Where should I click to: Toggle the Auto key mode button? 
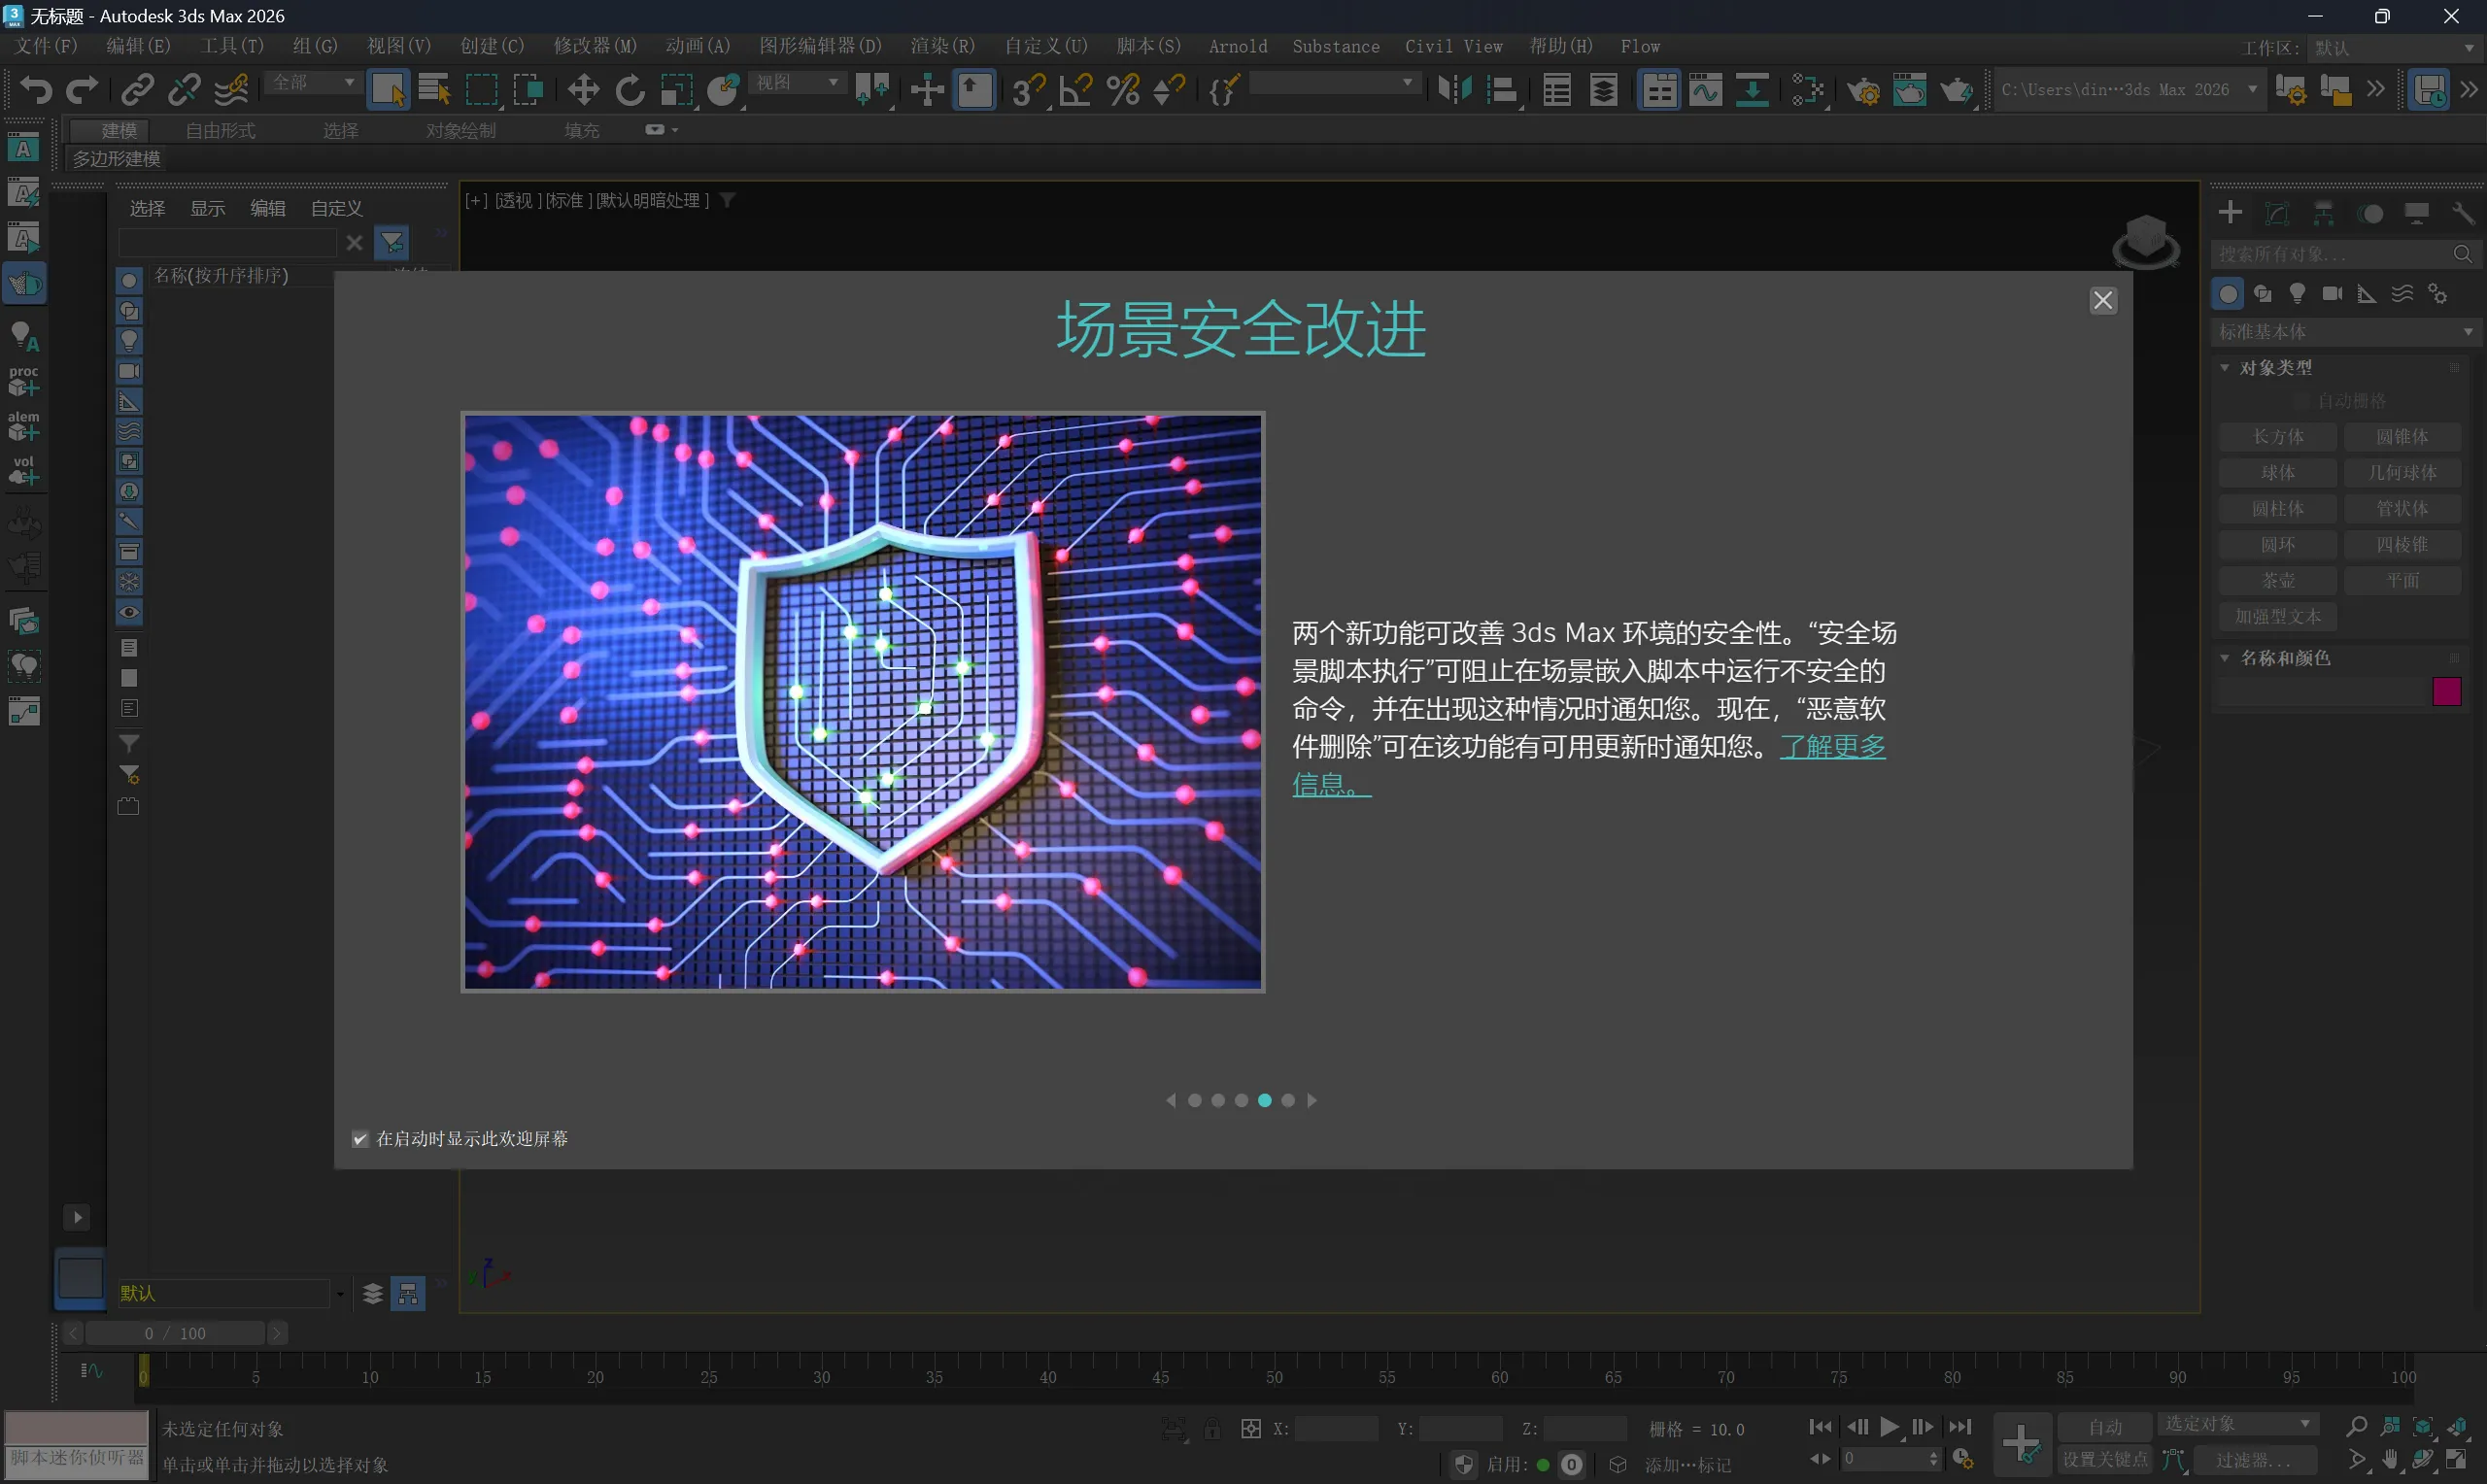pyautogui.click(x=2104, y=1427)
